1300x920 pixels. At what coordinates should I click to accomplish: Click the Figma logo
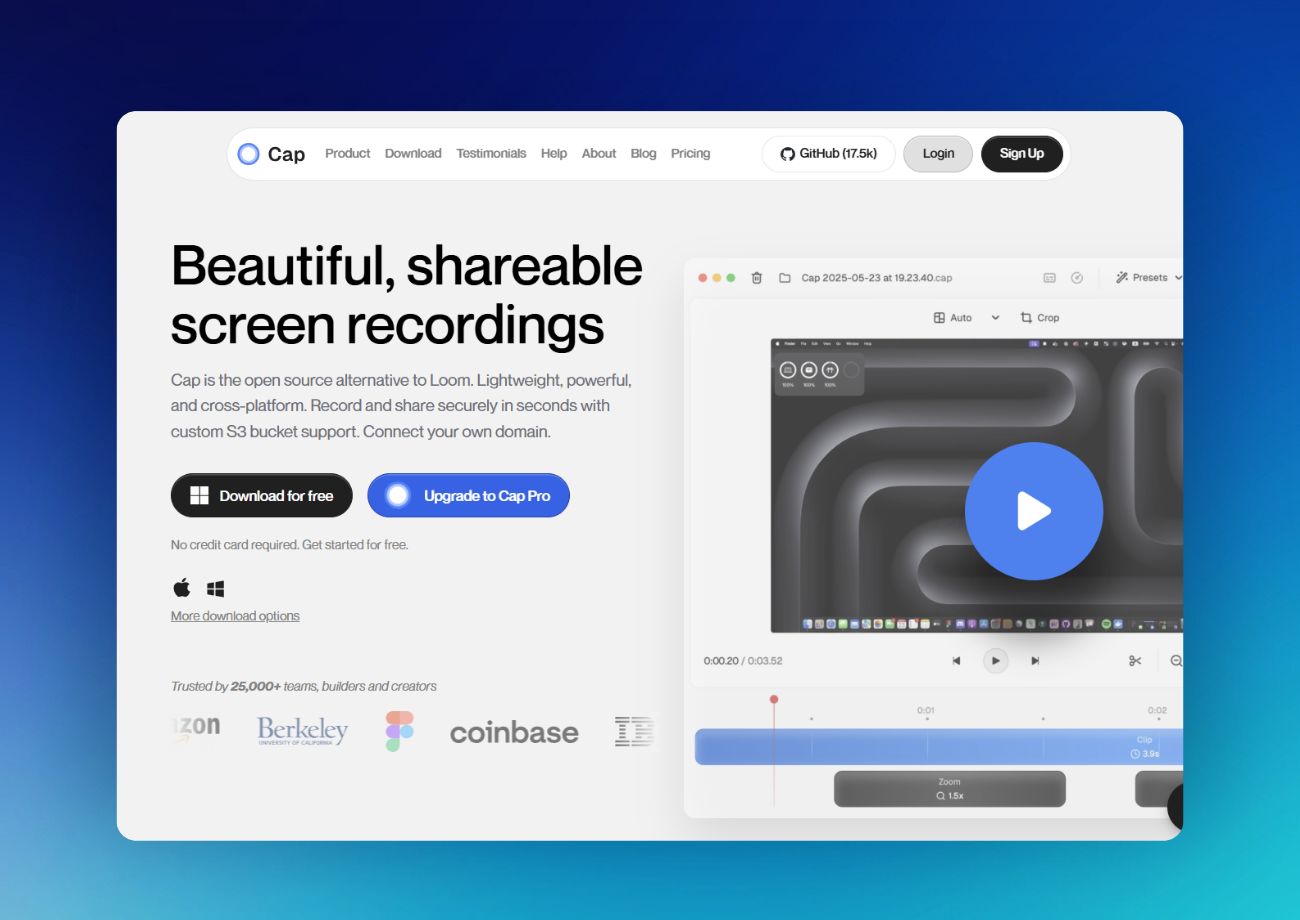click(x=400, y=731)
